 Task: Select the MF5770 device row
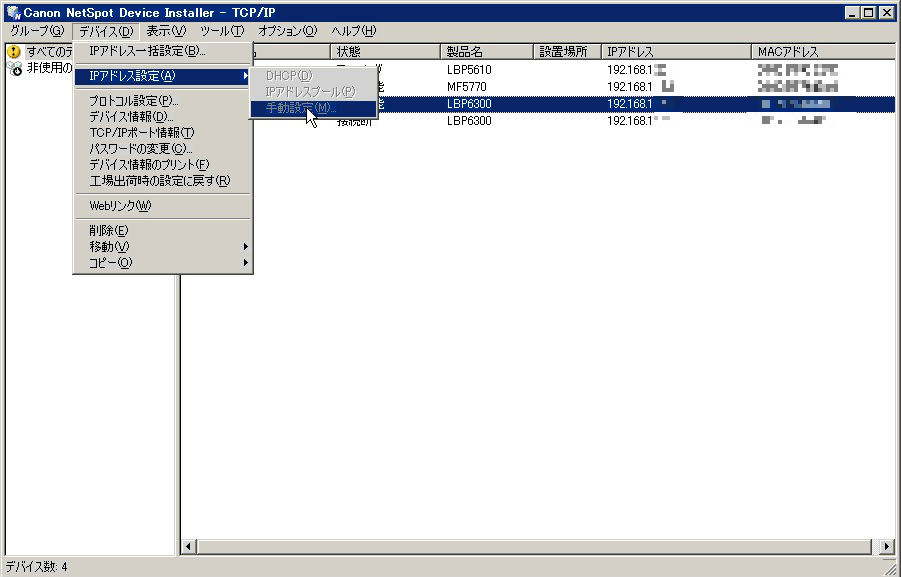point(538,87)
